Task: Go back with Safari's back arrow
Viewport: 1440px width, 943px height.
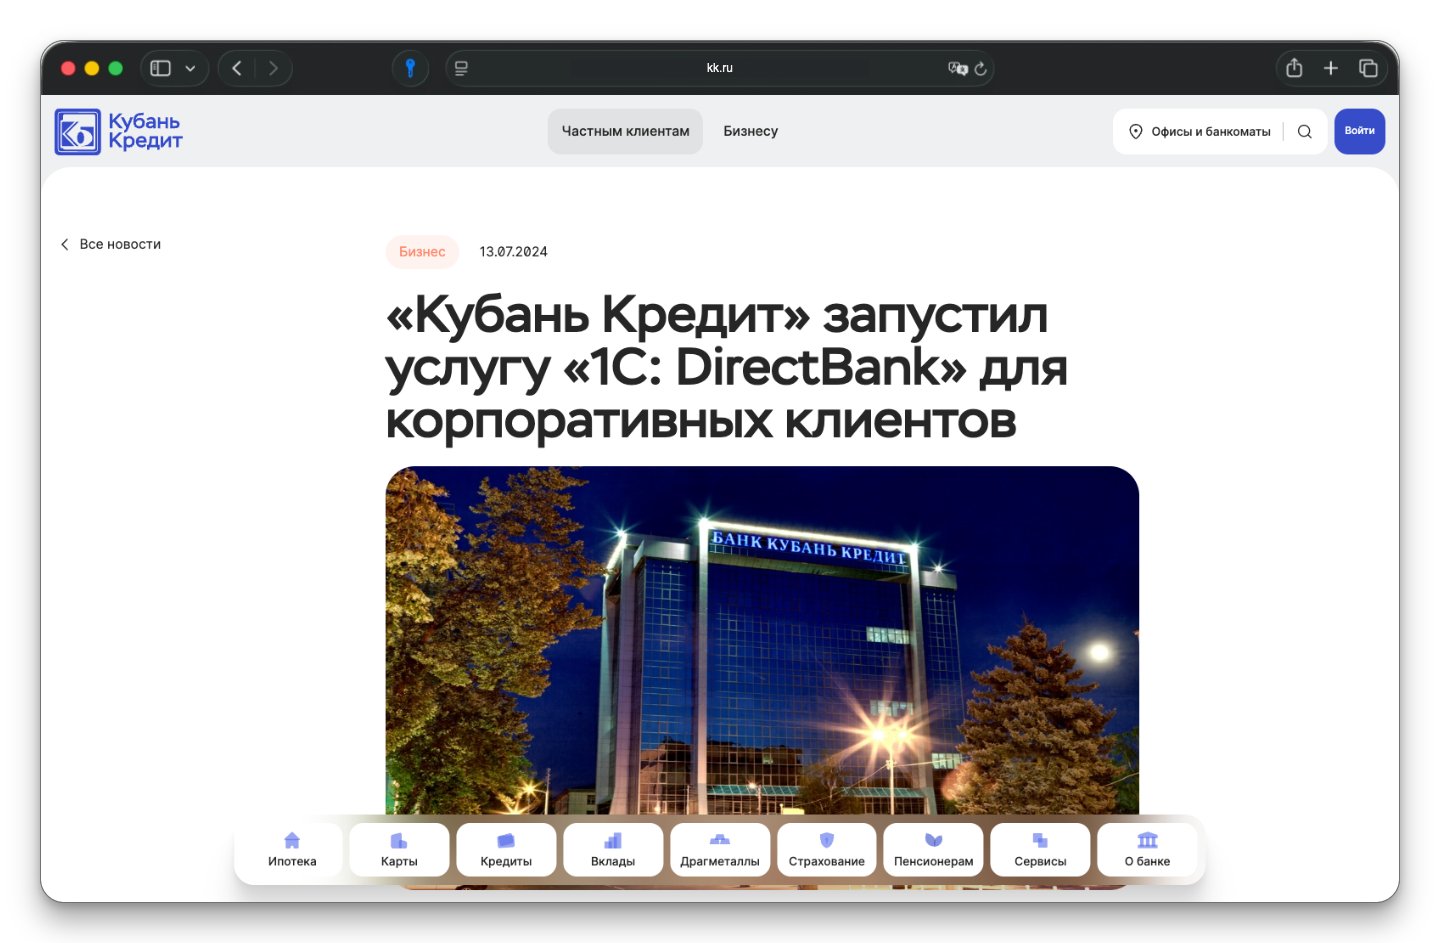Action: [237, 68]
